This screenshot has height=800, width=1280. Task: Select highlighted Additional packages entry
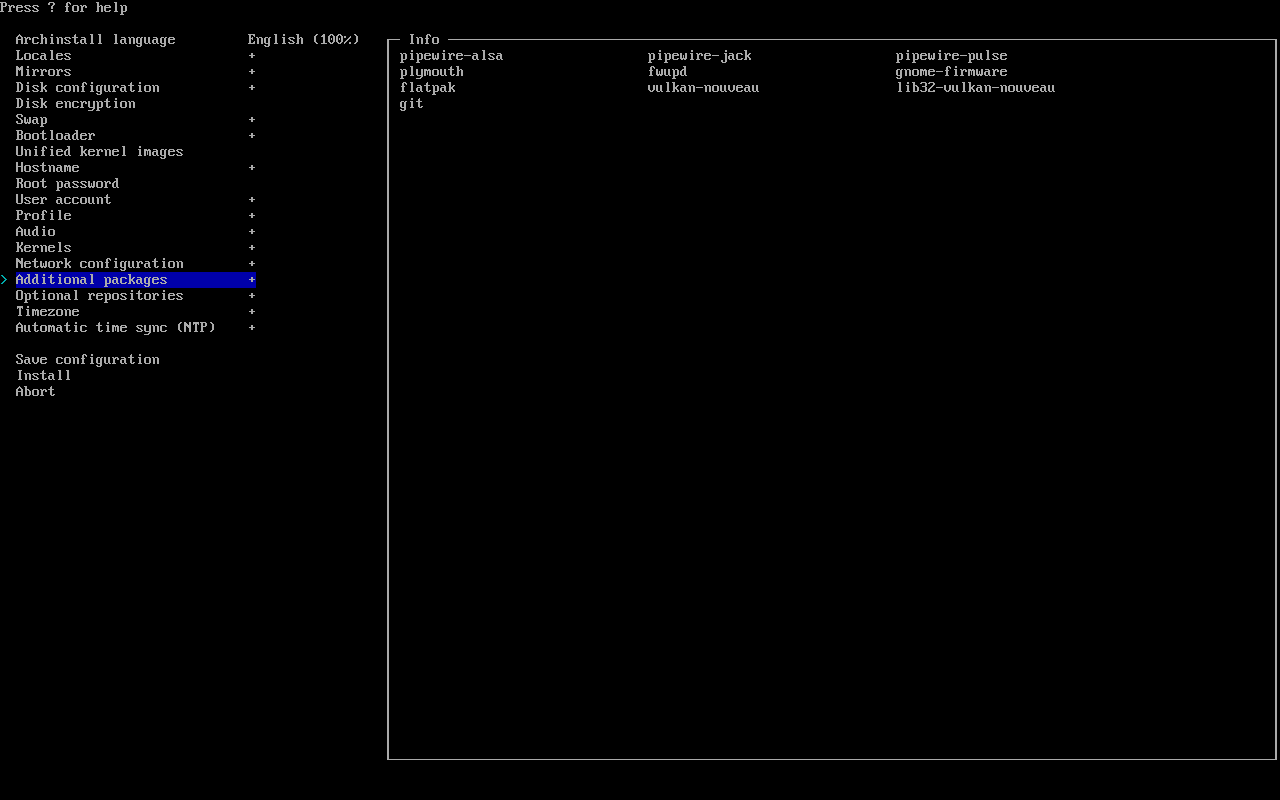pyautogui.click(x=135, y=280)
